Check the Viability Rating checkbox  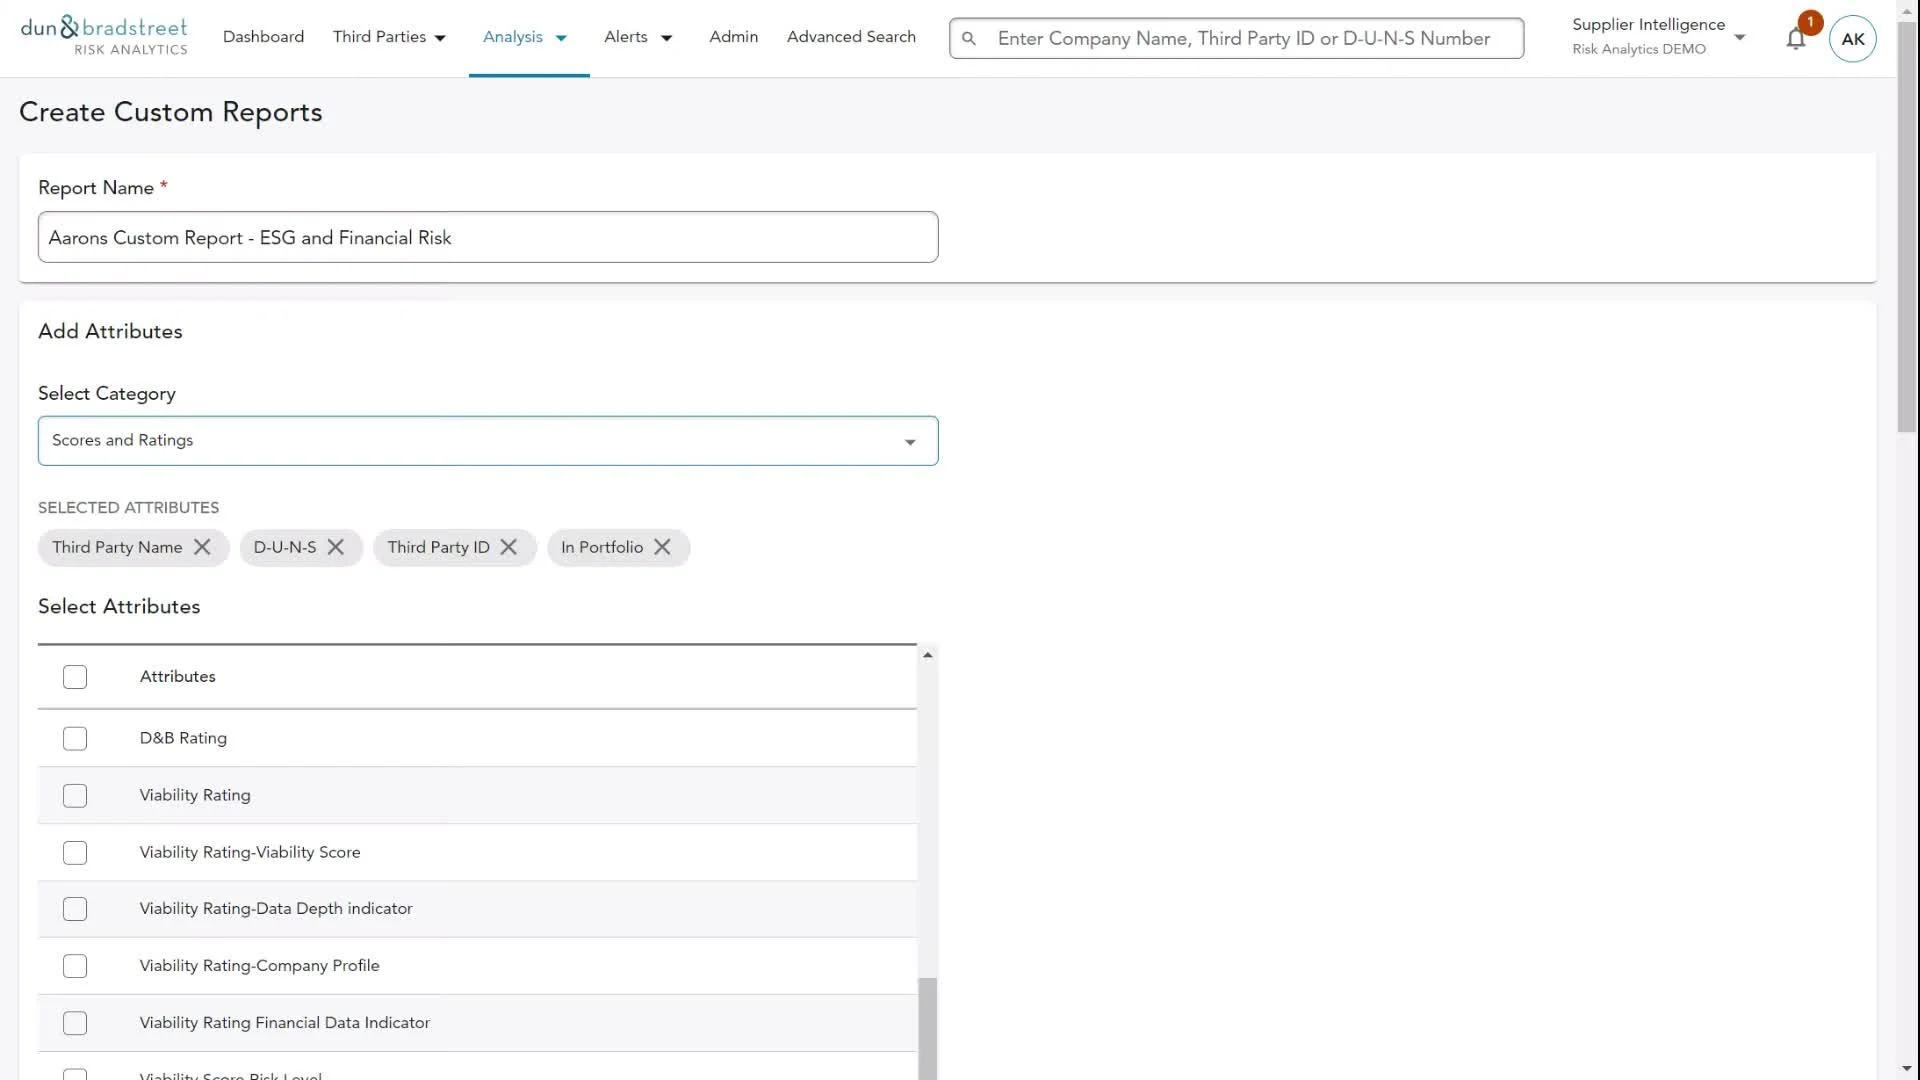pyautogui.click(x=75, y=795)
